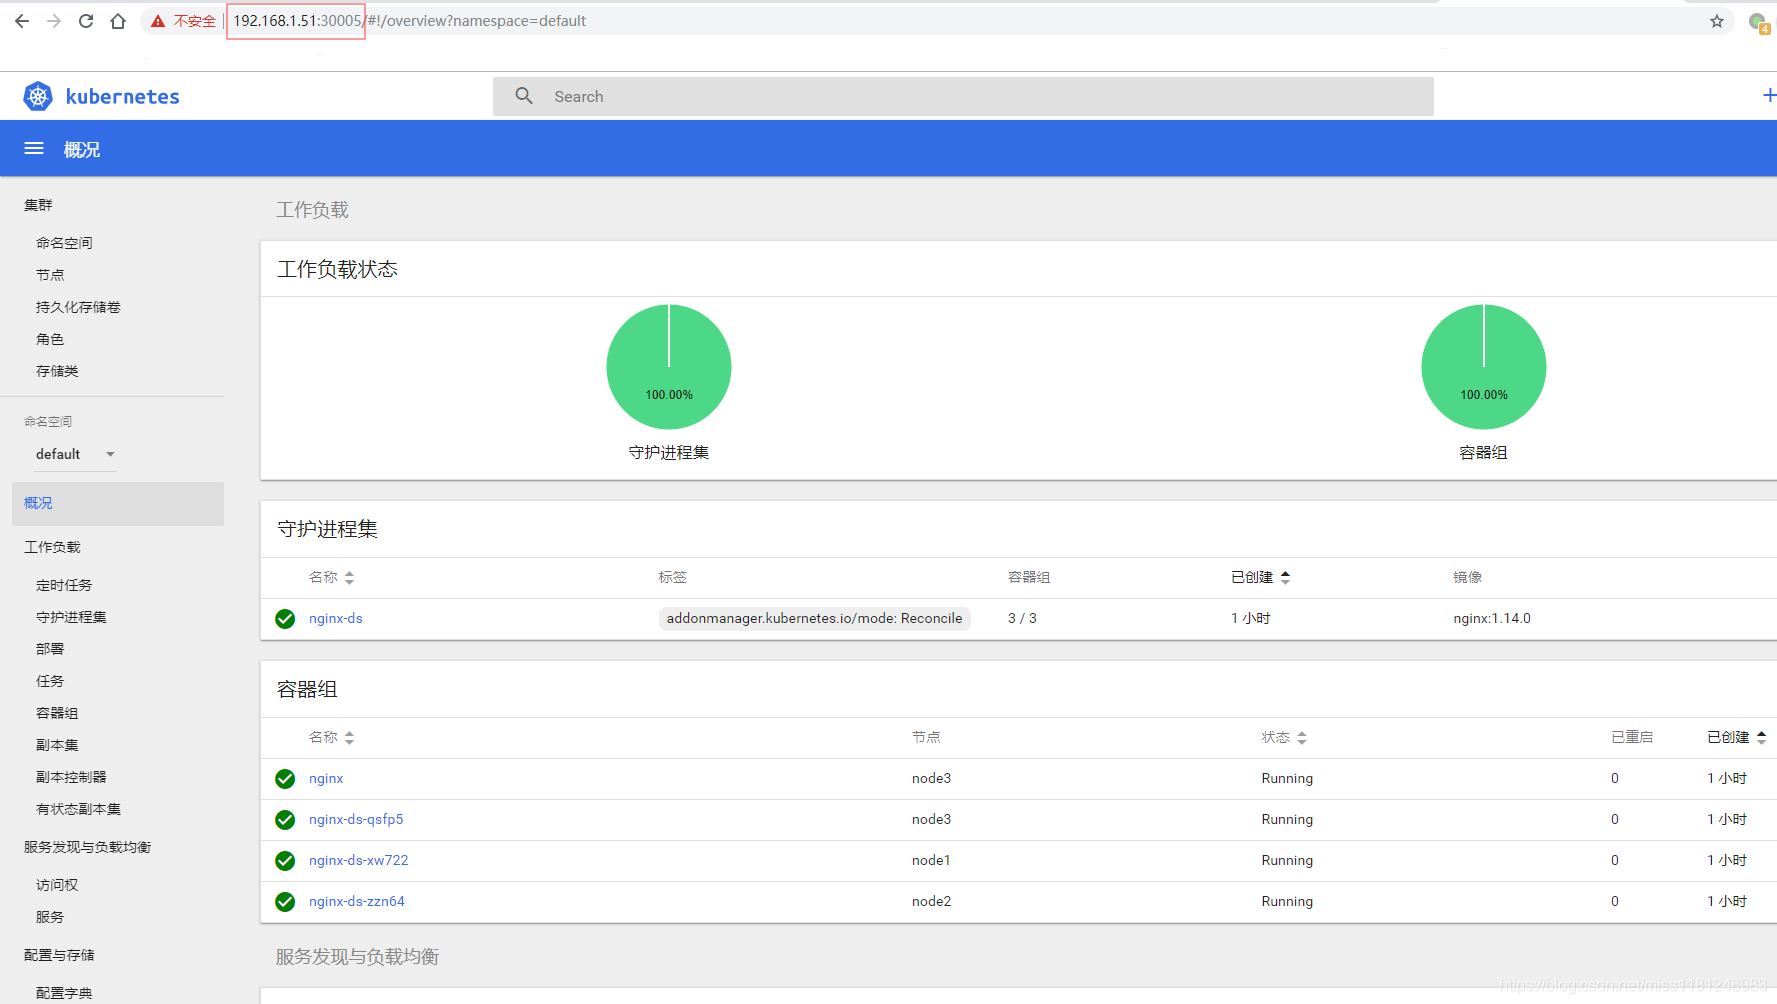
Task: Open 节点 nodes menu item
Action: point(50,275)
